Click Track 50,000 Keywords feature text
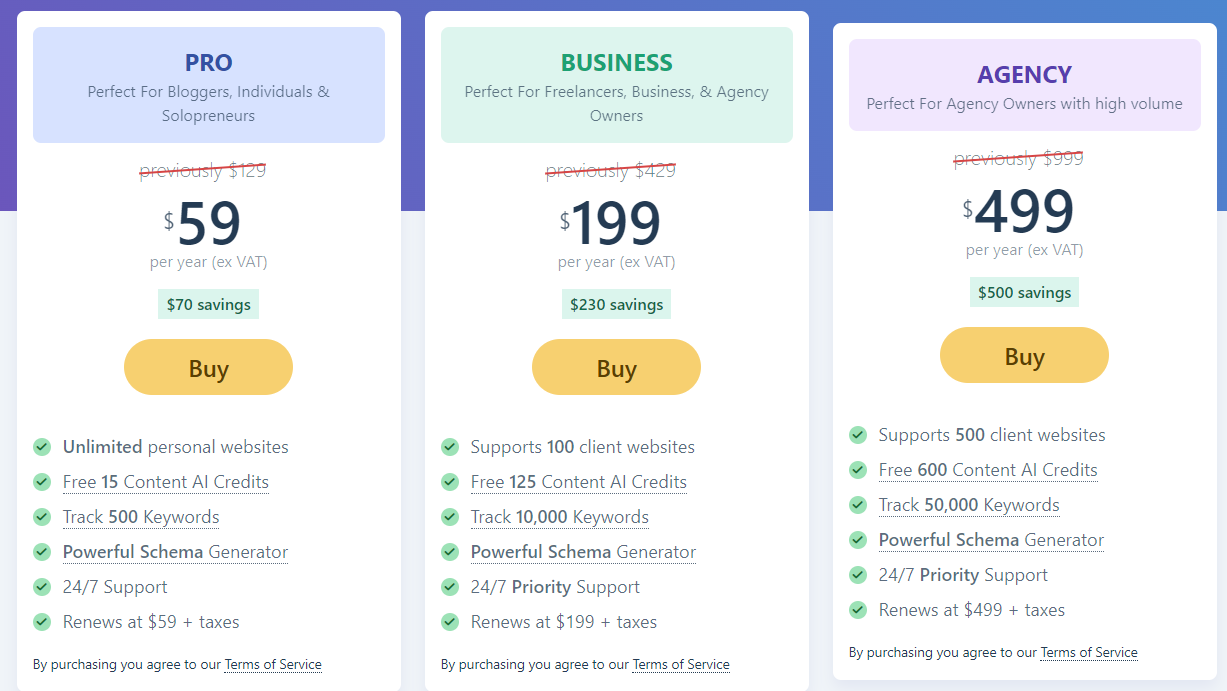1227x691 pixels. point(969,505)
